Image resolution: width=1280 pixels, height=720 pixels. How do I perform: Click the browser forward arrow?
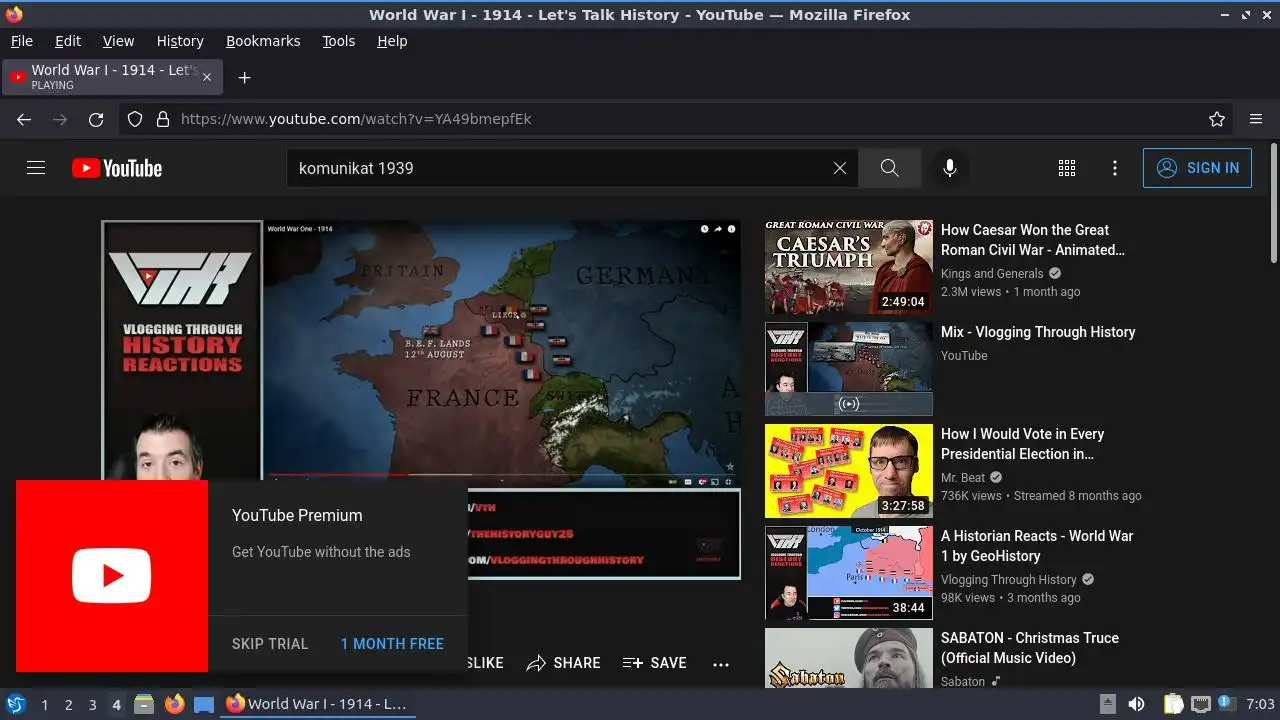(60, 119)
